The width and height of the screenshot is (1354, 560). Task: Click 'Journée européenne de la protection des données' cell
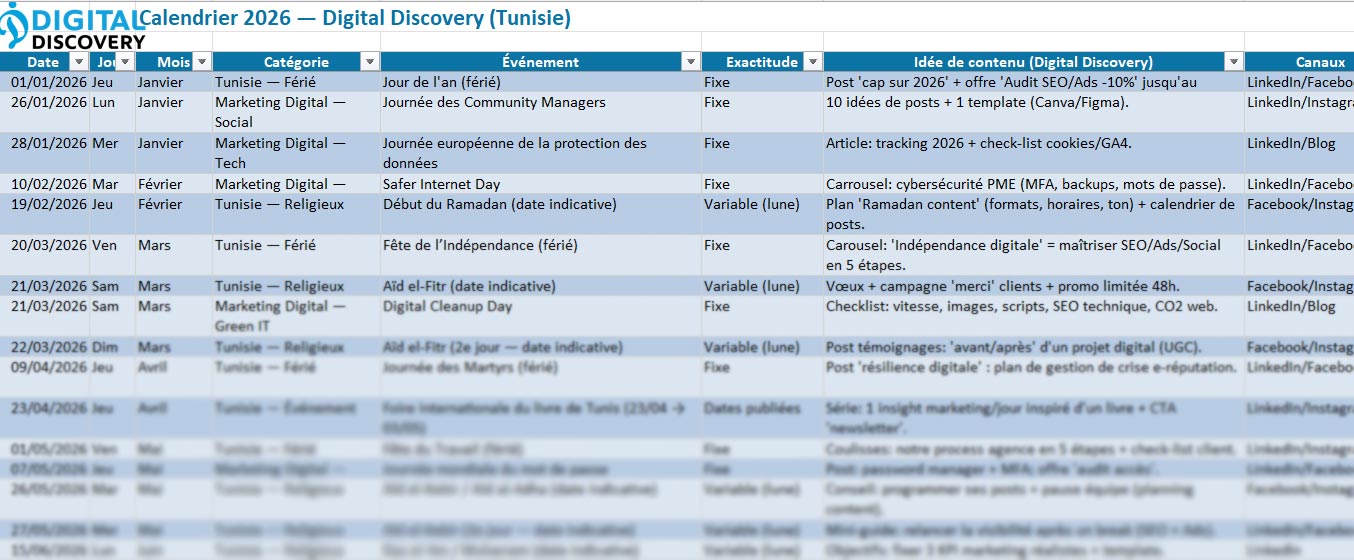tap(541, 153)
